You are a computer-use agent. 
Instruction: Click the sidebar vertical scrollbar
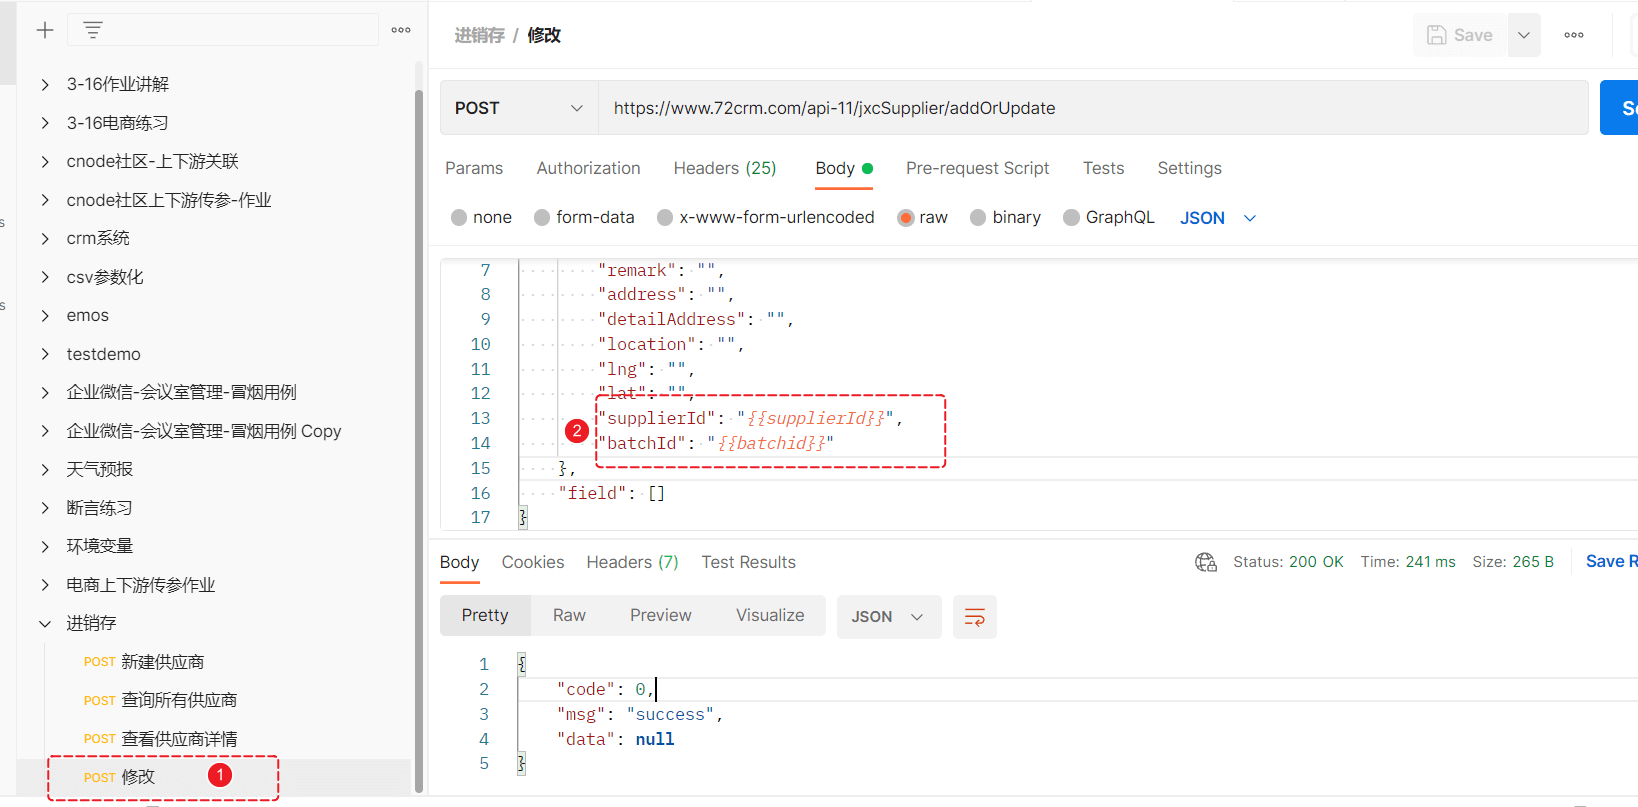(x=419, y=440)
